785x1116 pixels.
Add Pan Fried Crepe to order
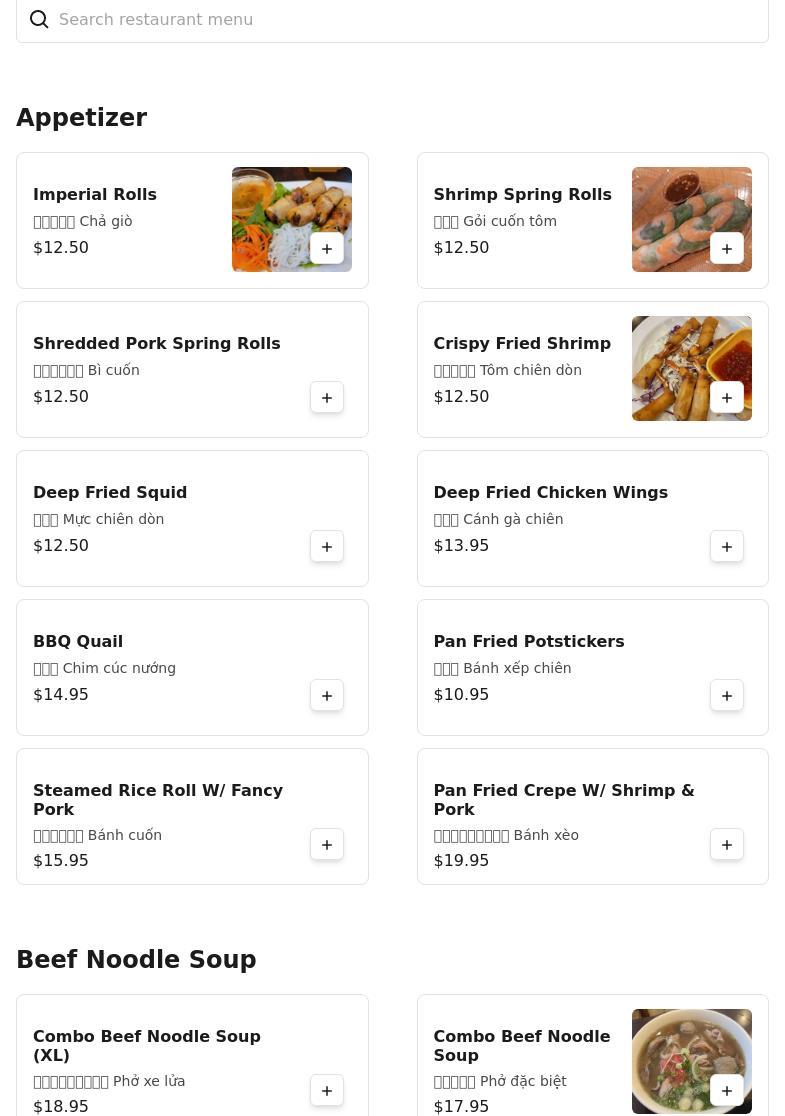[x=727, y=845]
